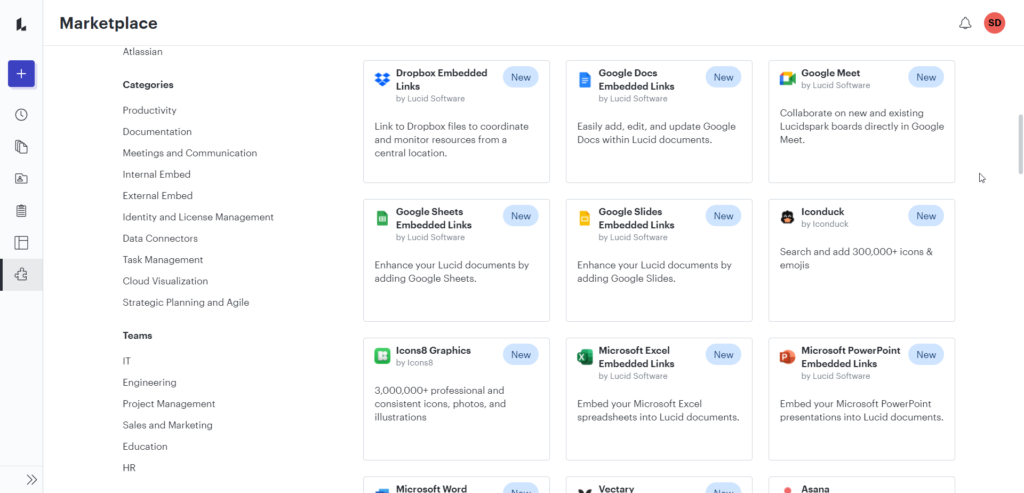Filter by Project Management team

pos(169,404)
